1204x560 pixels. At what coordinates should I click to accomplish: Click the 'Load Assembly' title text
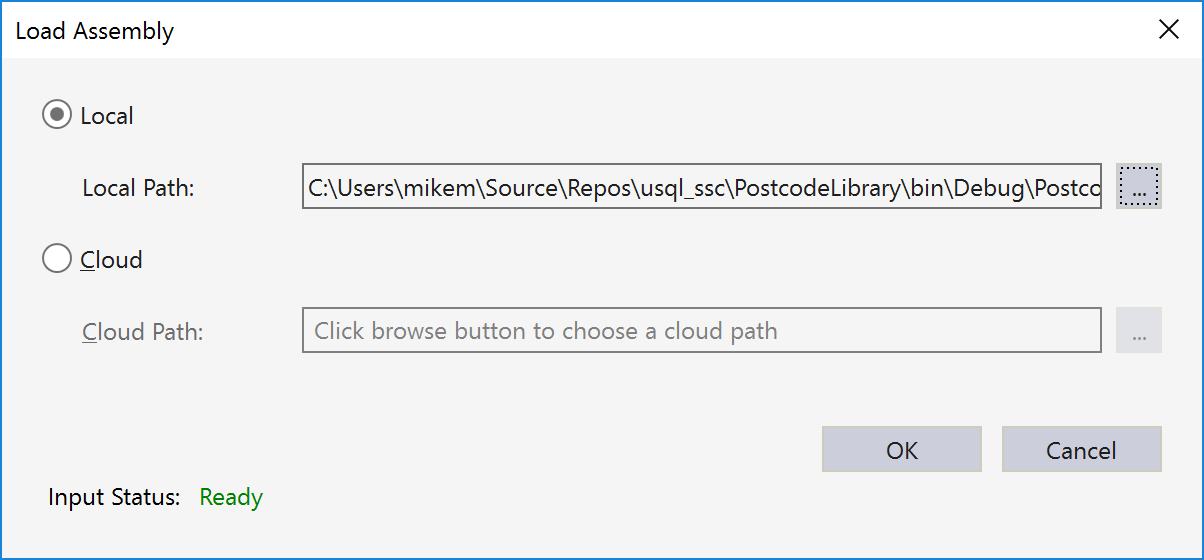[95, 31]
